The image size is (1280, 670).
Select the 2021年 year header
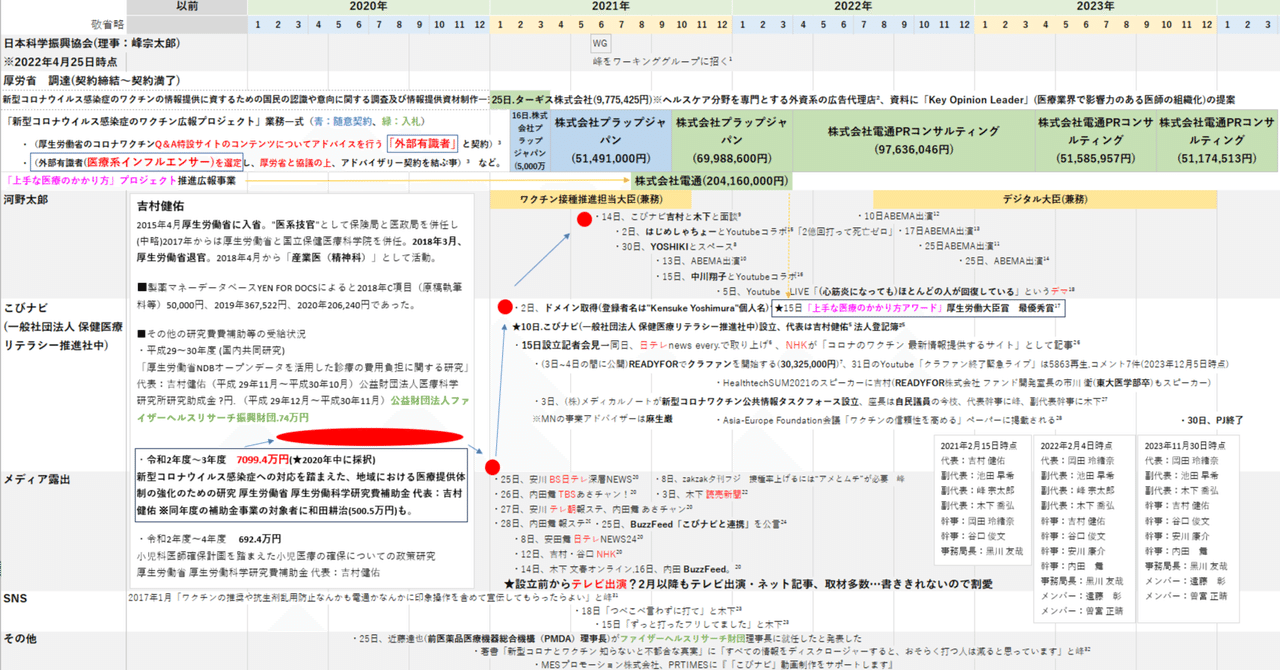coord(610,7)
